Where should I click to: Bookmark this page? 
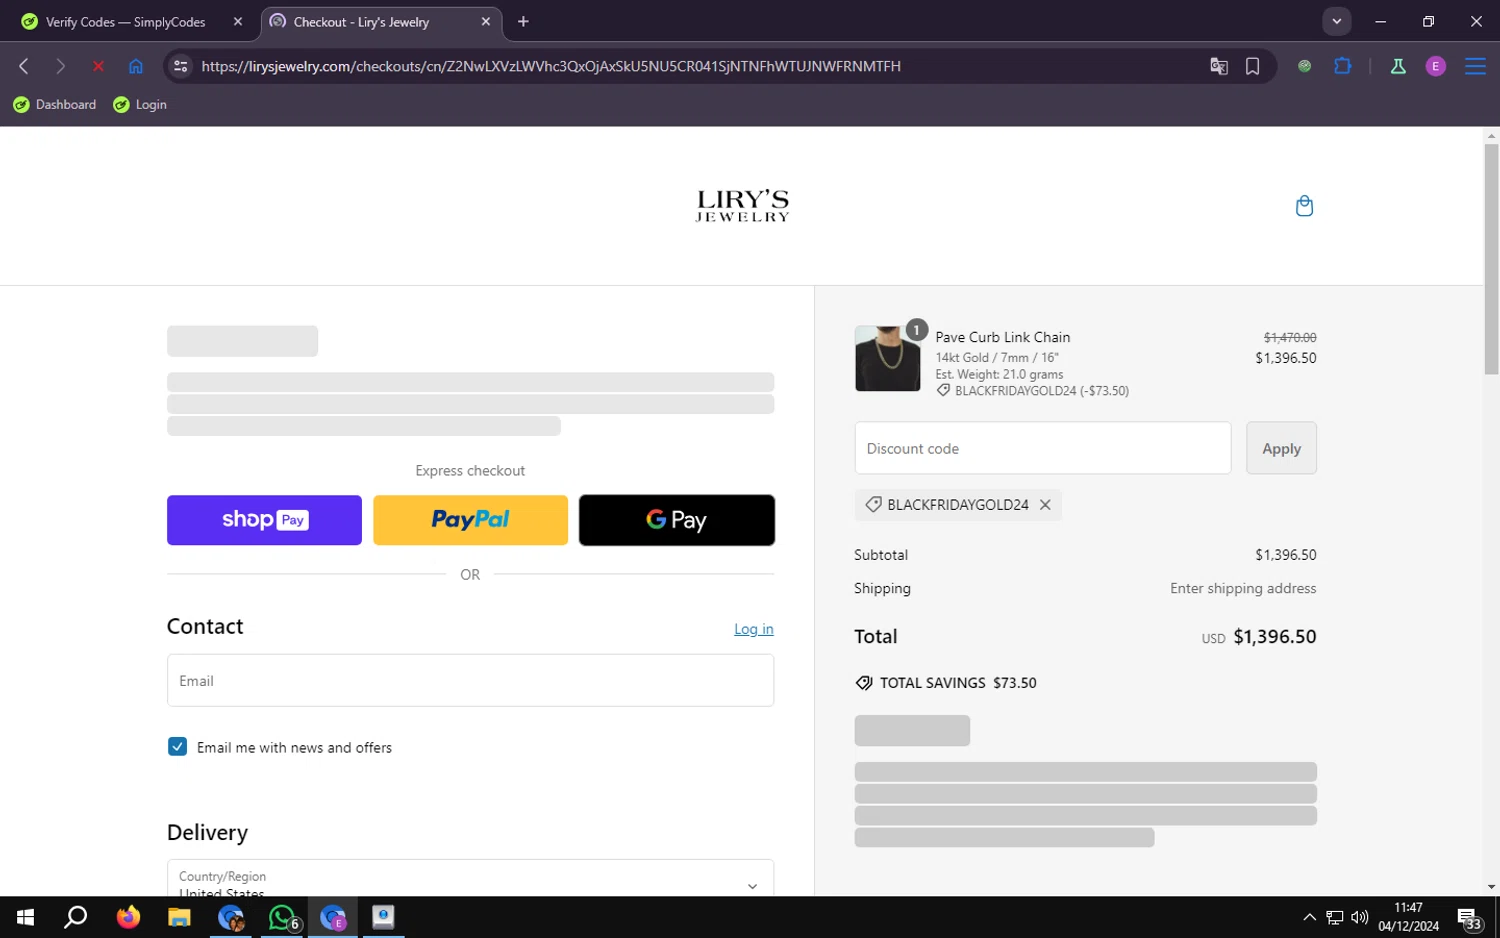tap(1252, 66)
